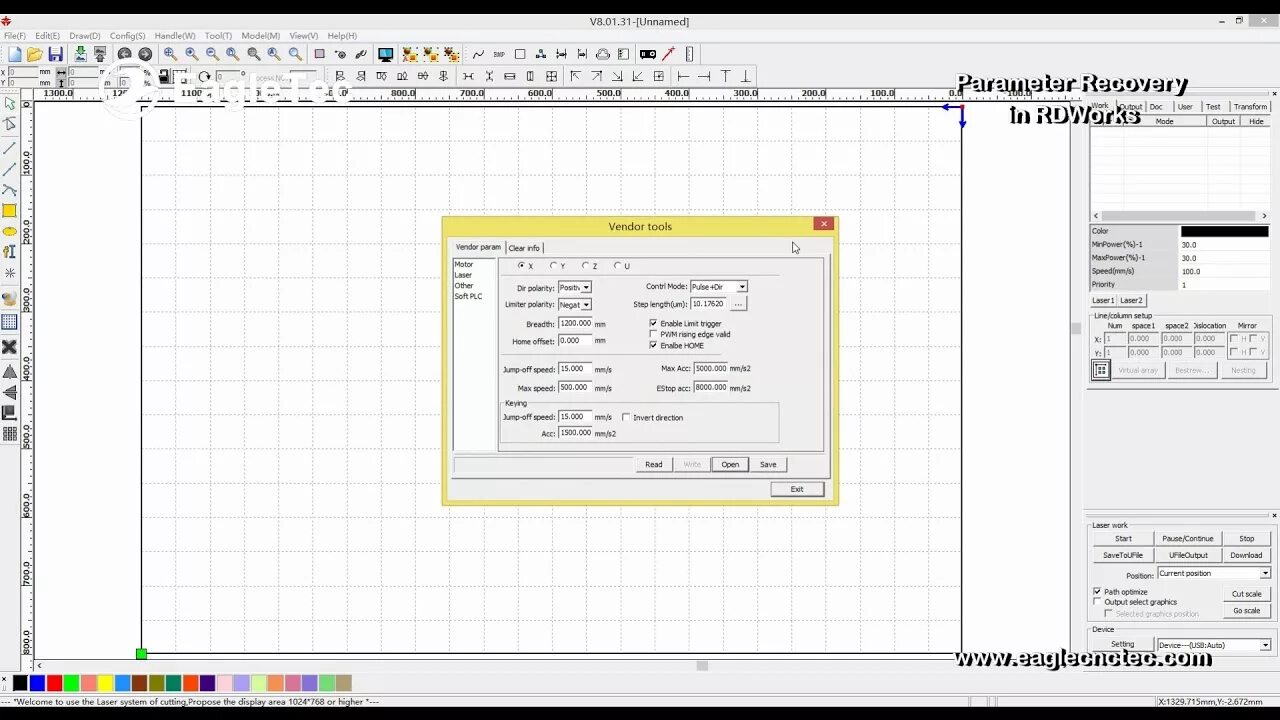This screenshot has height=720, width=1280.
Task: Open the Limiter polarity dropdown
Action: coord(586,304)
